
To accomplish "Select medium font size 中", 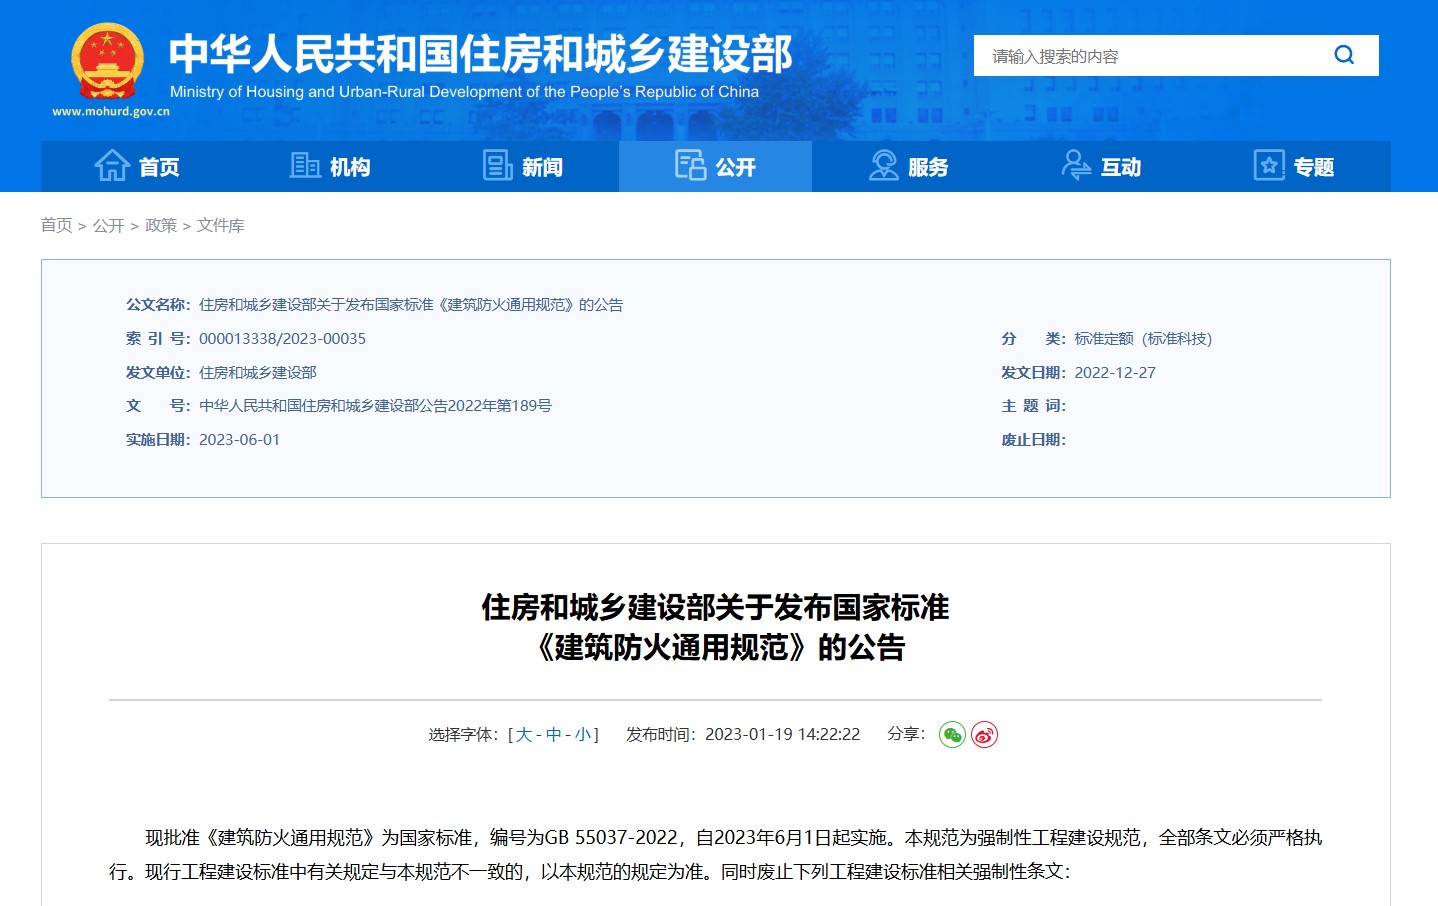I will pyautogui.click(x=553, y=735).
